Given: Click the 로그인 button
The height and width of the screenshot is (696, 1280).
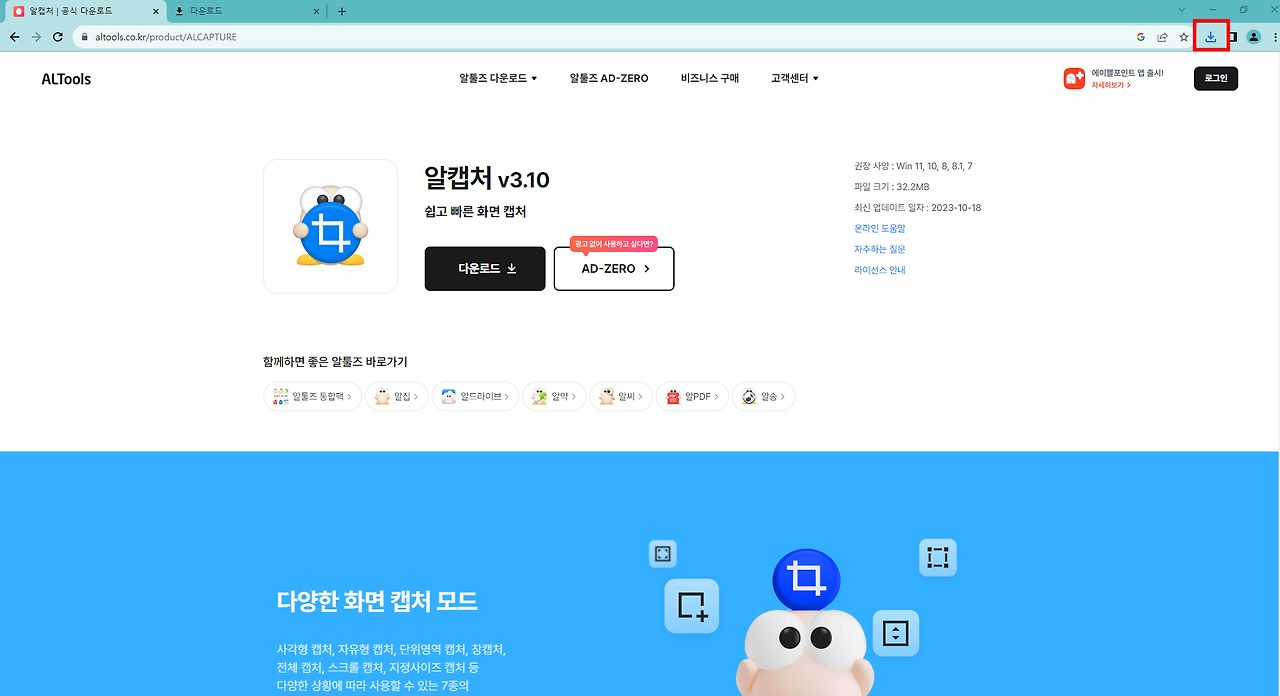Looking at the screenshot, I should (1216, 78).
